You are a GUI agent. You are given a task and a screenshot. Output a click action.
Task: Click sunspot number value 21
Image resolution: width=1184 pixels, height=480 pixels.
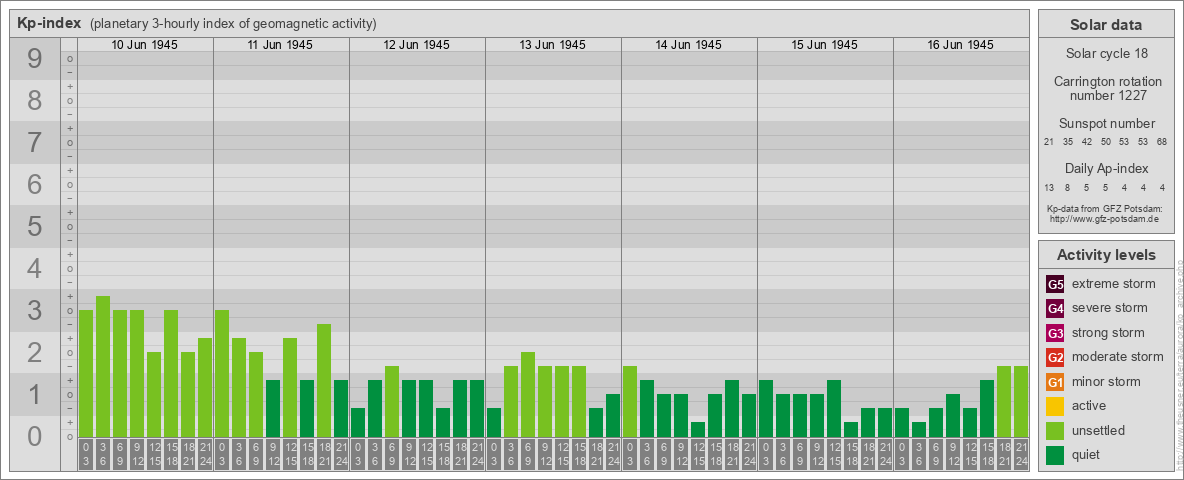1049,142
